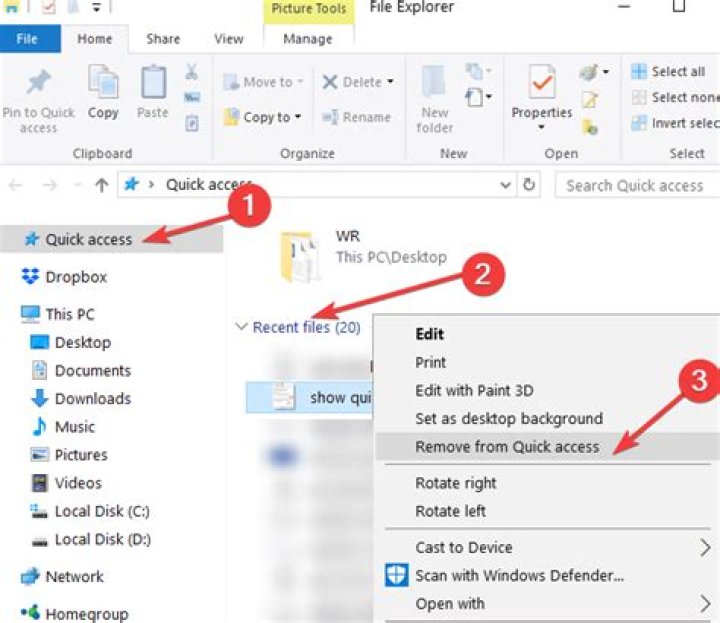Click the Paste clipboard icon
The width and height of the screenshot is (720, 623).
153,81
